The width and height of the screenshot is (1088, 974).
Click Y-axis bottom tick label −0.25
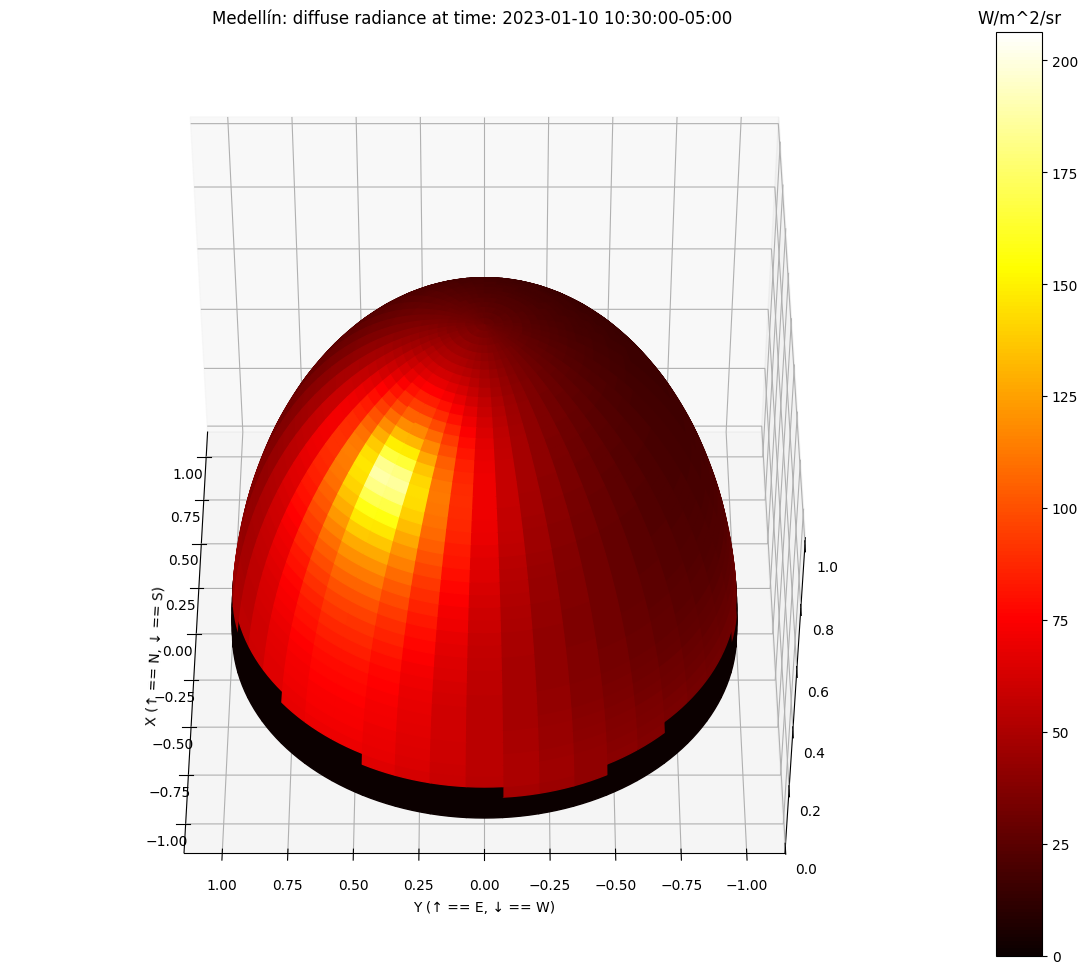coord(550,885)
